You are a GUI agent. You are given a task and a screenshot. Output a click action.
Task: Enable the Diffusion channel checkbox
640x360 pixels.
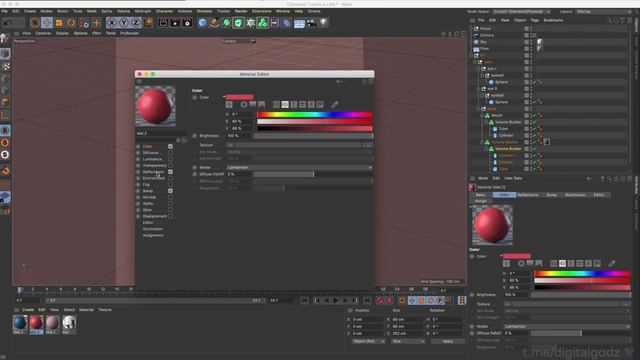170,153
